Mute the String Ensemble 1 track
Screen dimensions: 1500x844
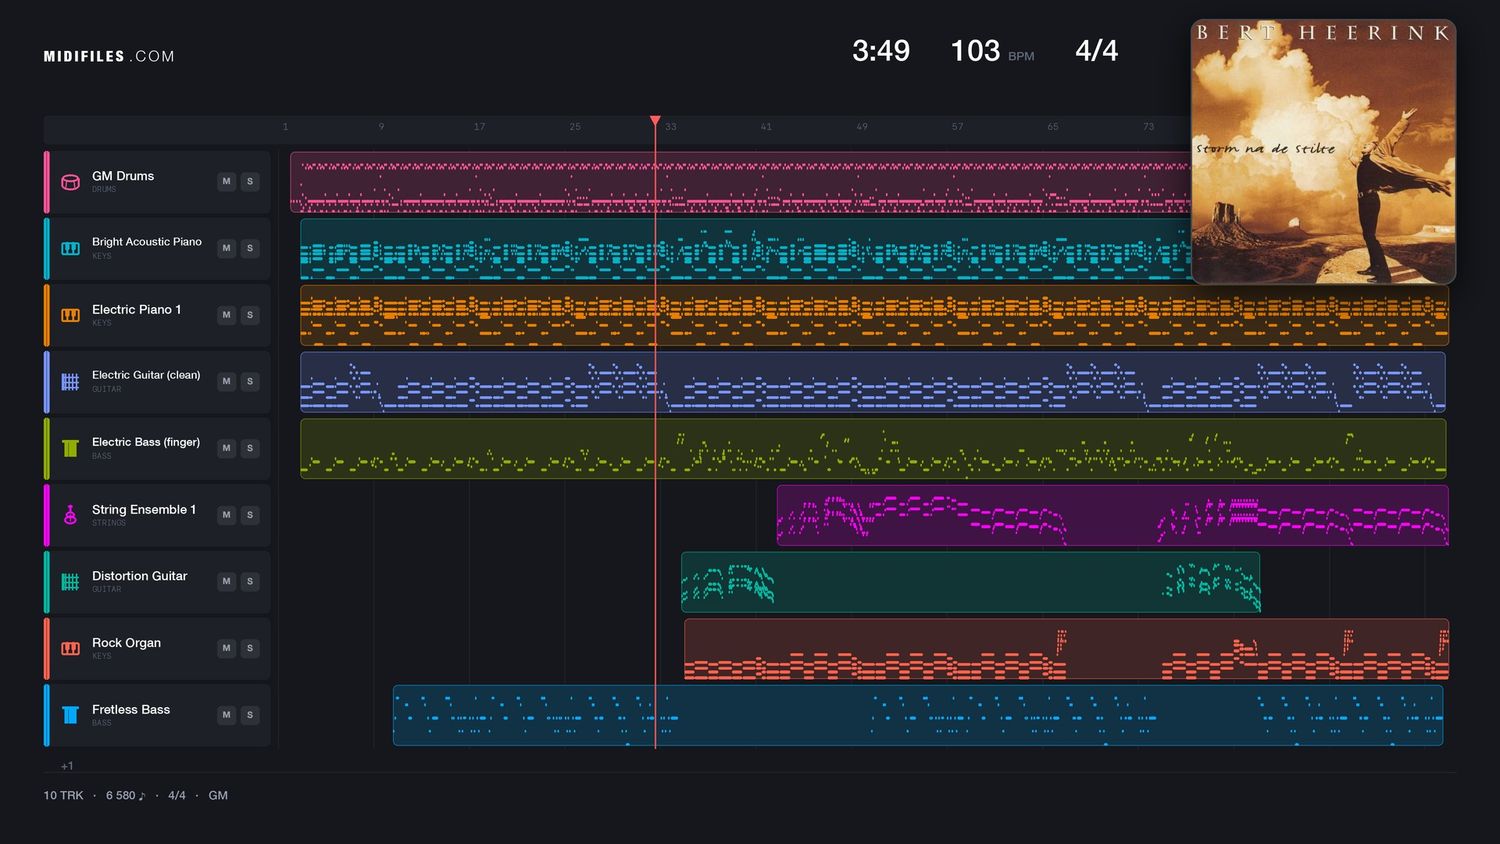click(226, 515)
